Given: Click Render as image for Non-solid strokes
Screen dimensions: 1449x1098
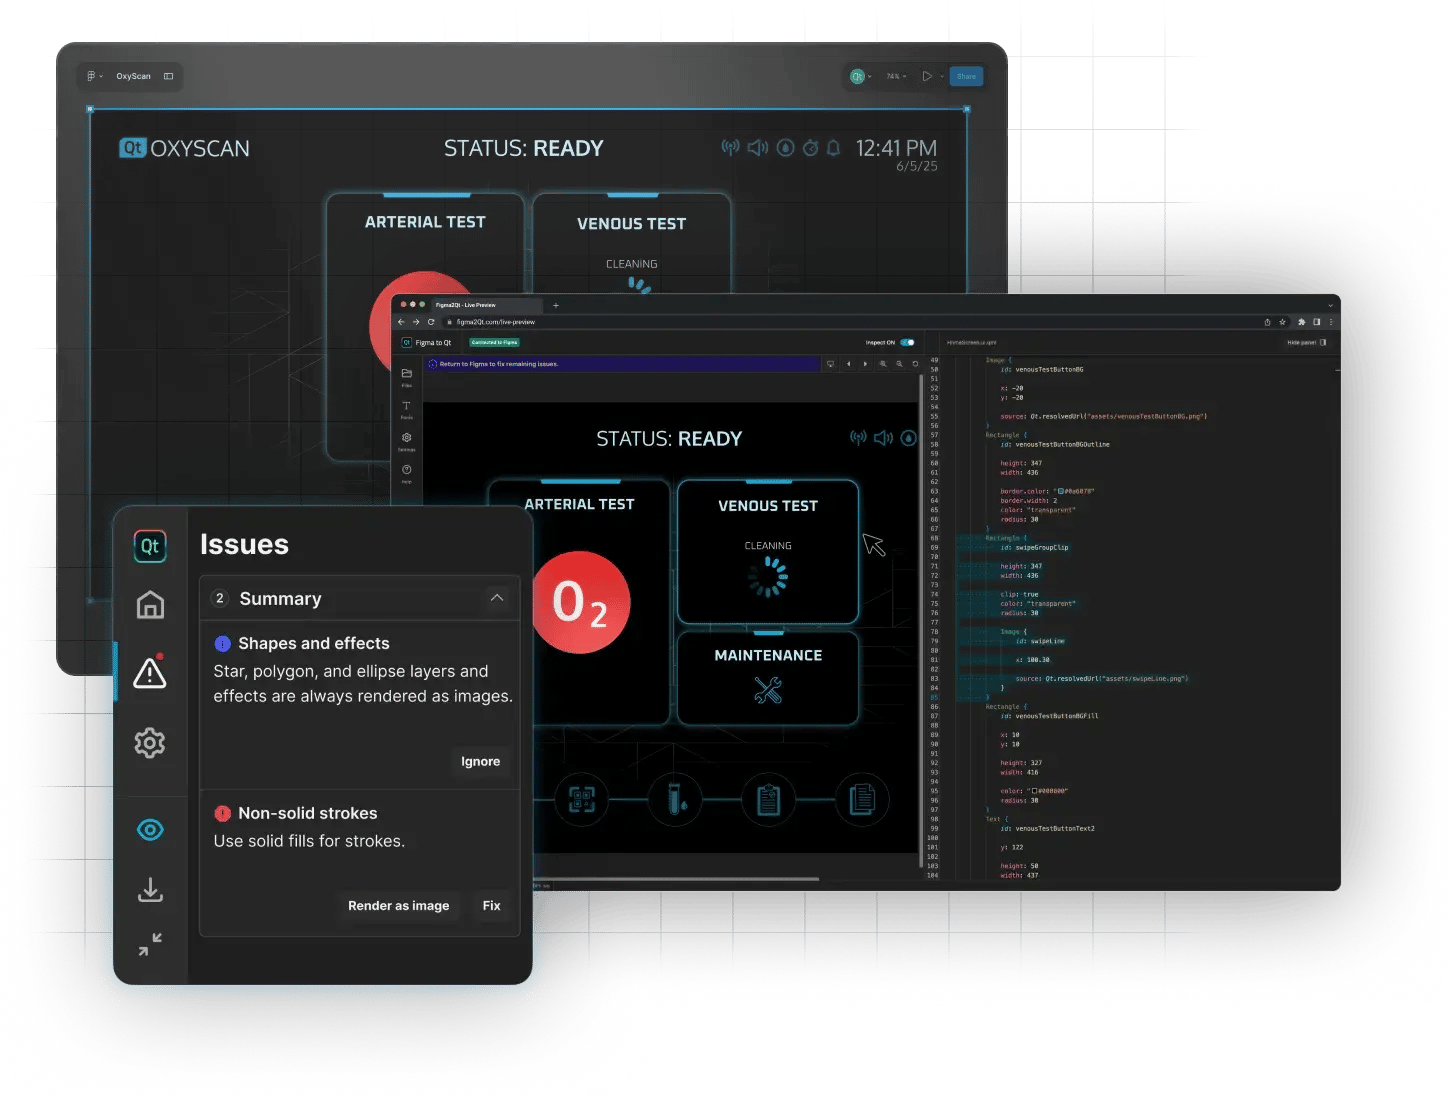Looking at the screenshot, I should tap(398, 906).
